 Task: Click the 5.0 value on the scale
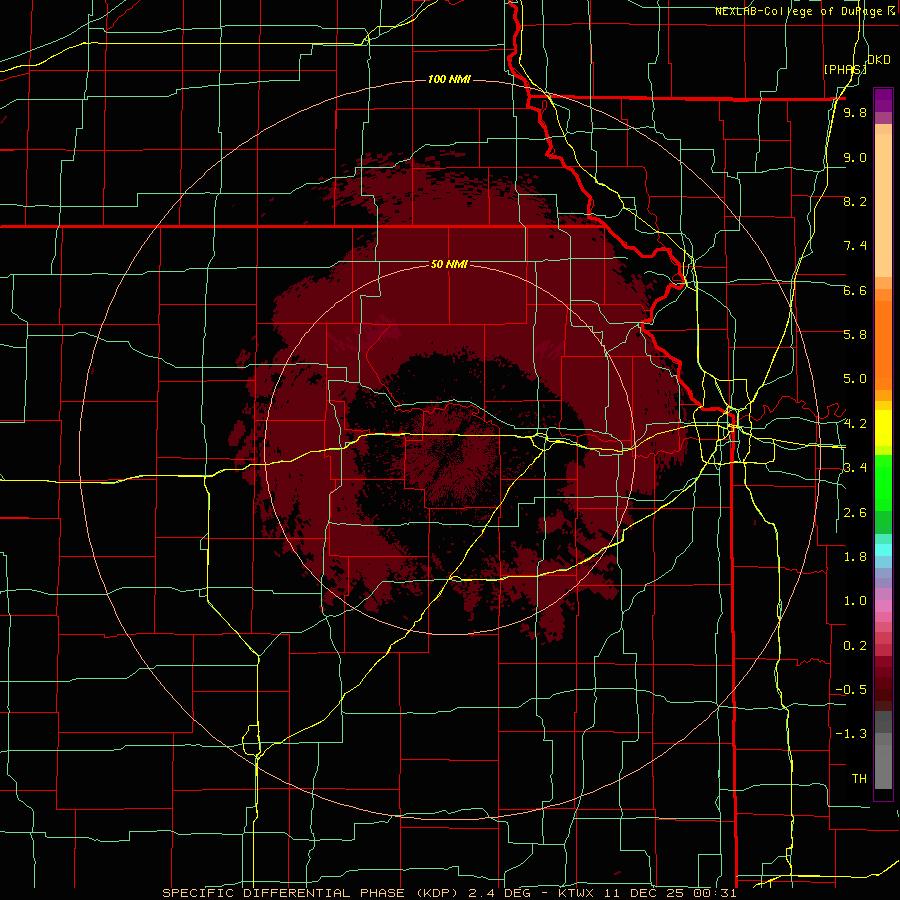(x=855, y=379)
